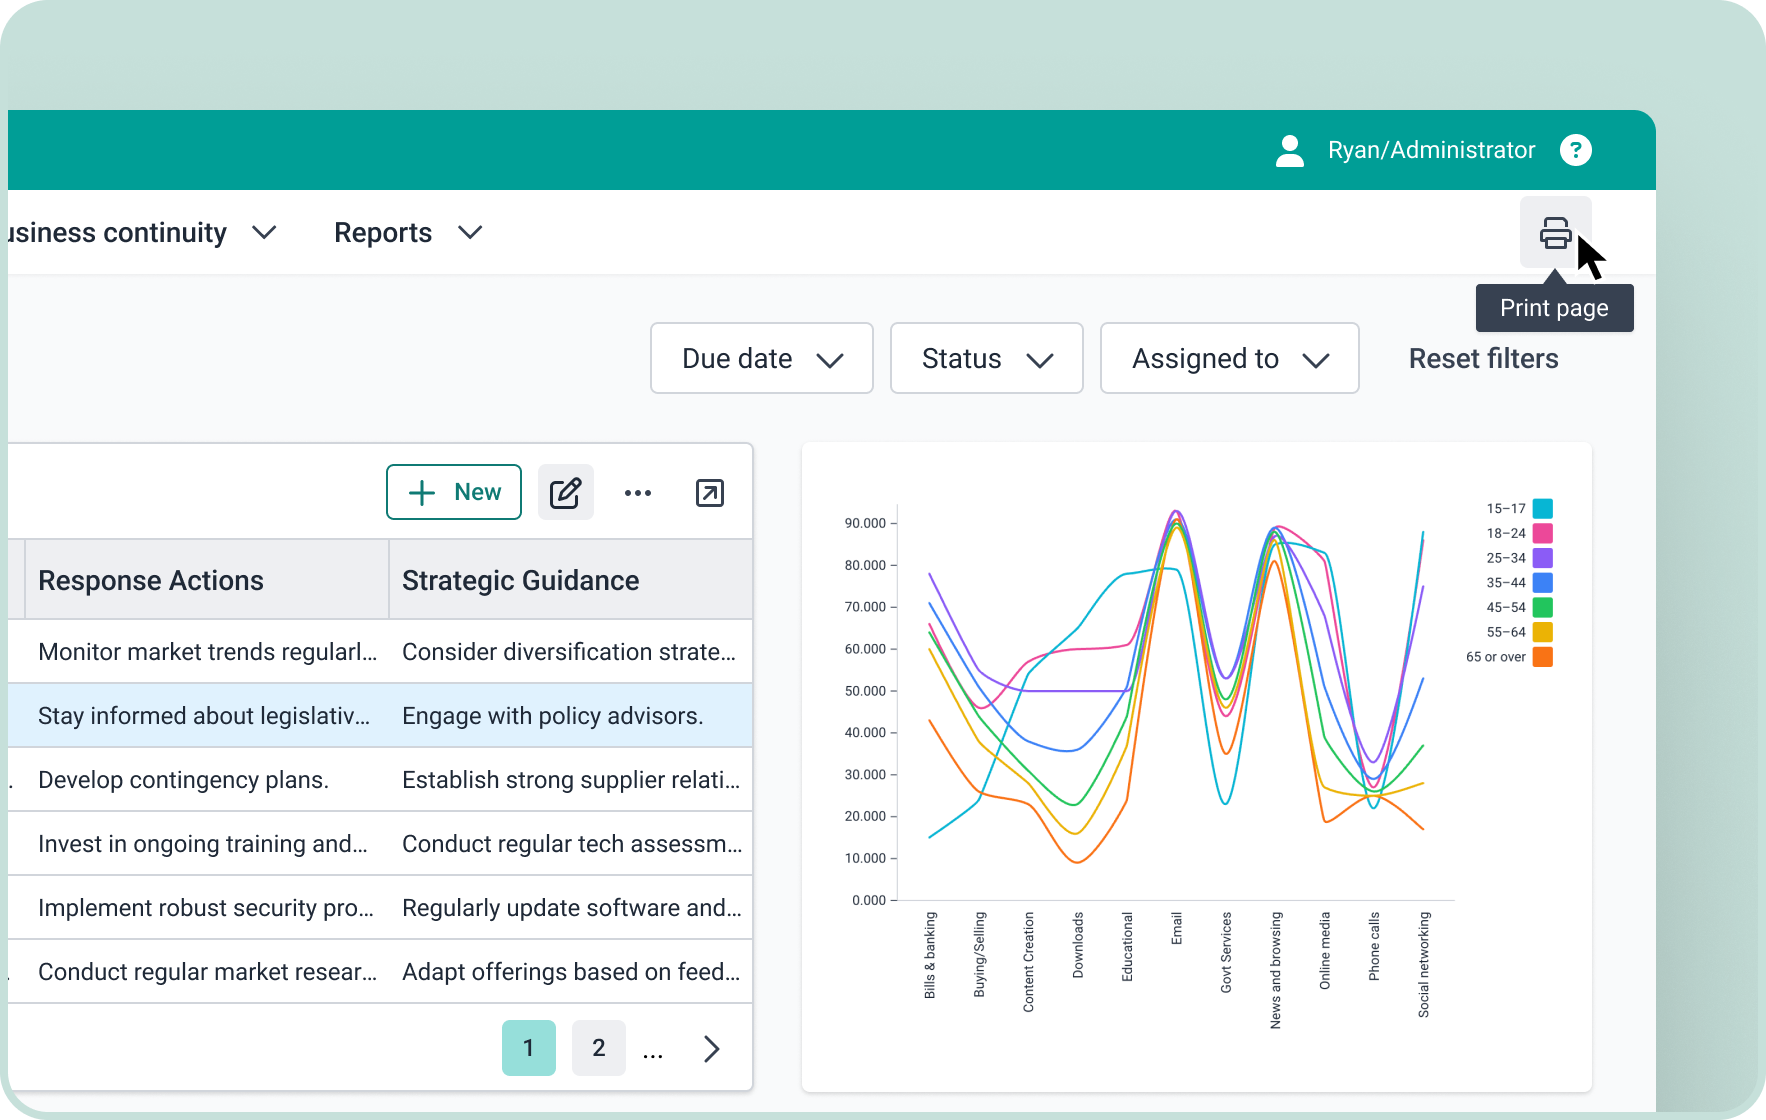This screenshot has height=1120, width=1766.
Task: Open the Due date filter dropdown
Action: pyautogui.click(x=761, y=358)
